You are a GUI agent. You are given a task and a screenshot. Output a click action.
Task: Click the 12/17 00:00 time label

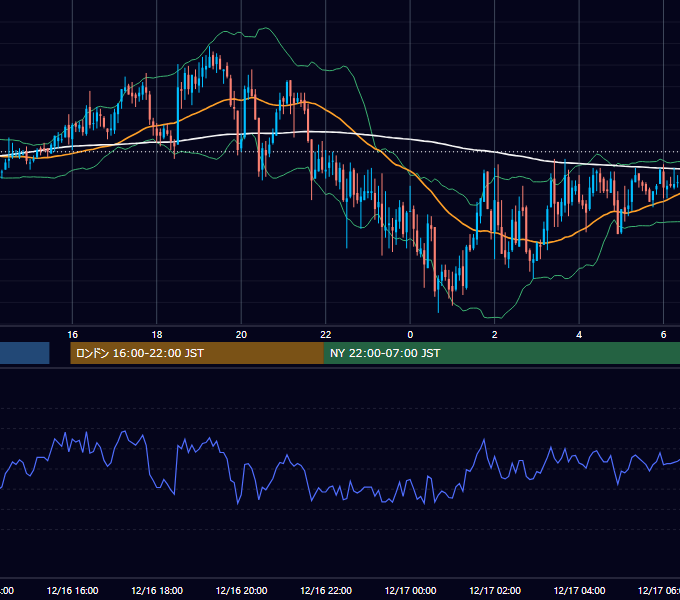(410, 590)
